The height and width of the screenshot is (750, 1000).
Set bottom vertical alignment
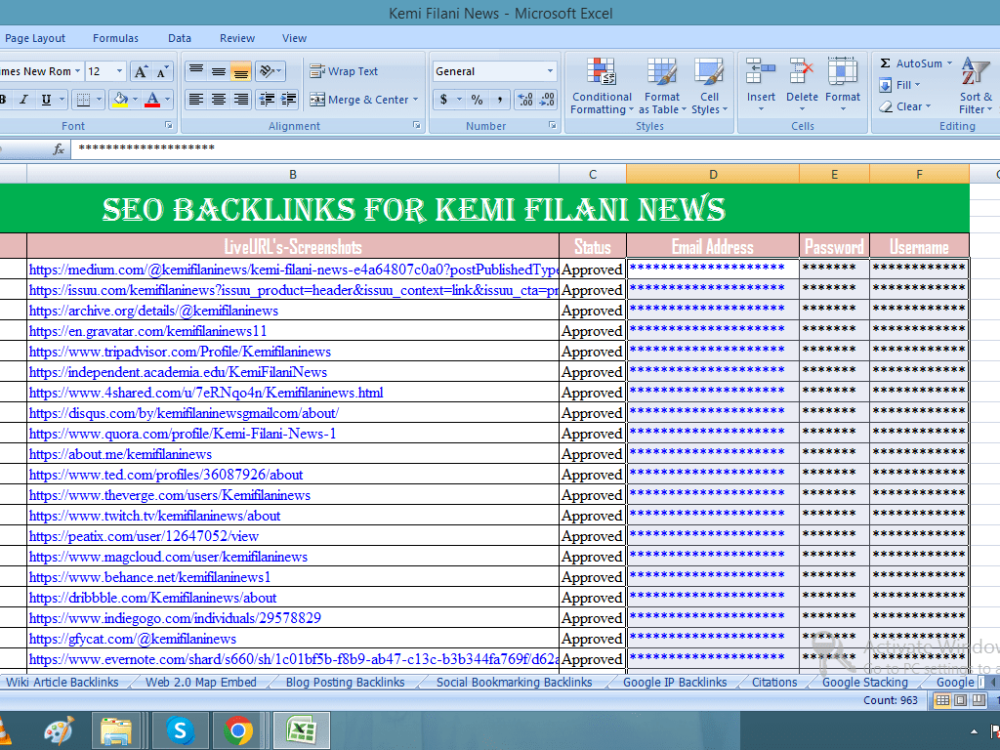tap(240, 71)
